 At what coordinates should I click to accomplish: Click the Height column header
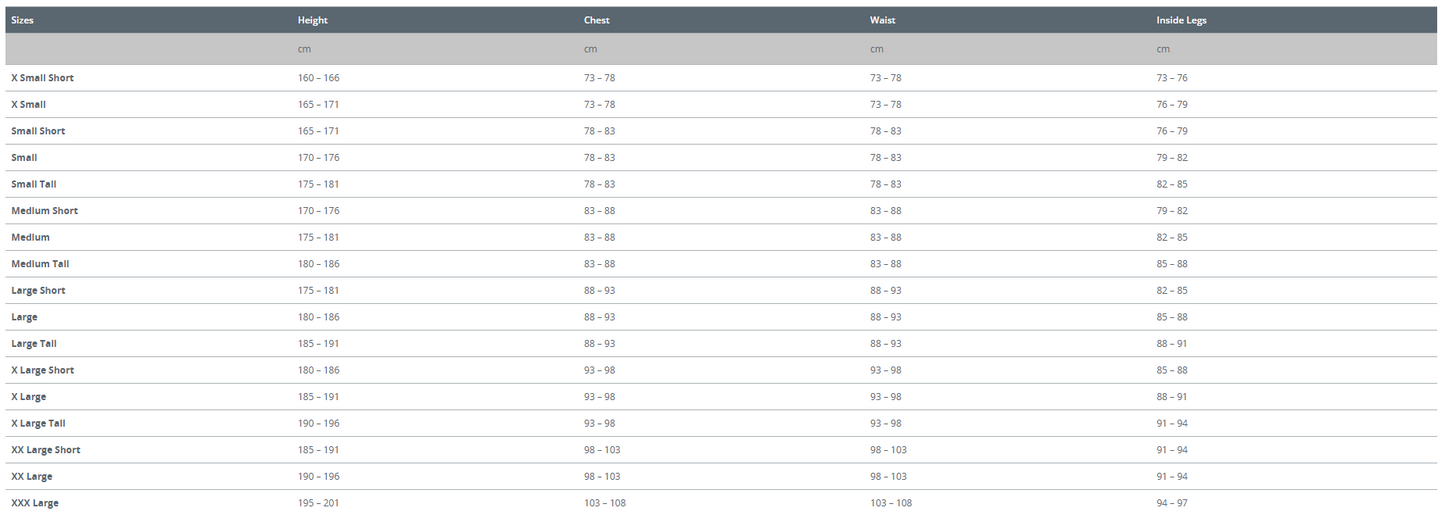(312, 20)
